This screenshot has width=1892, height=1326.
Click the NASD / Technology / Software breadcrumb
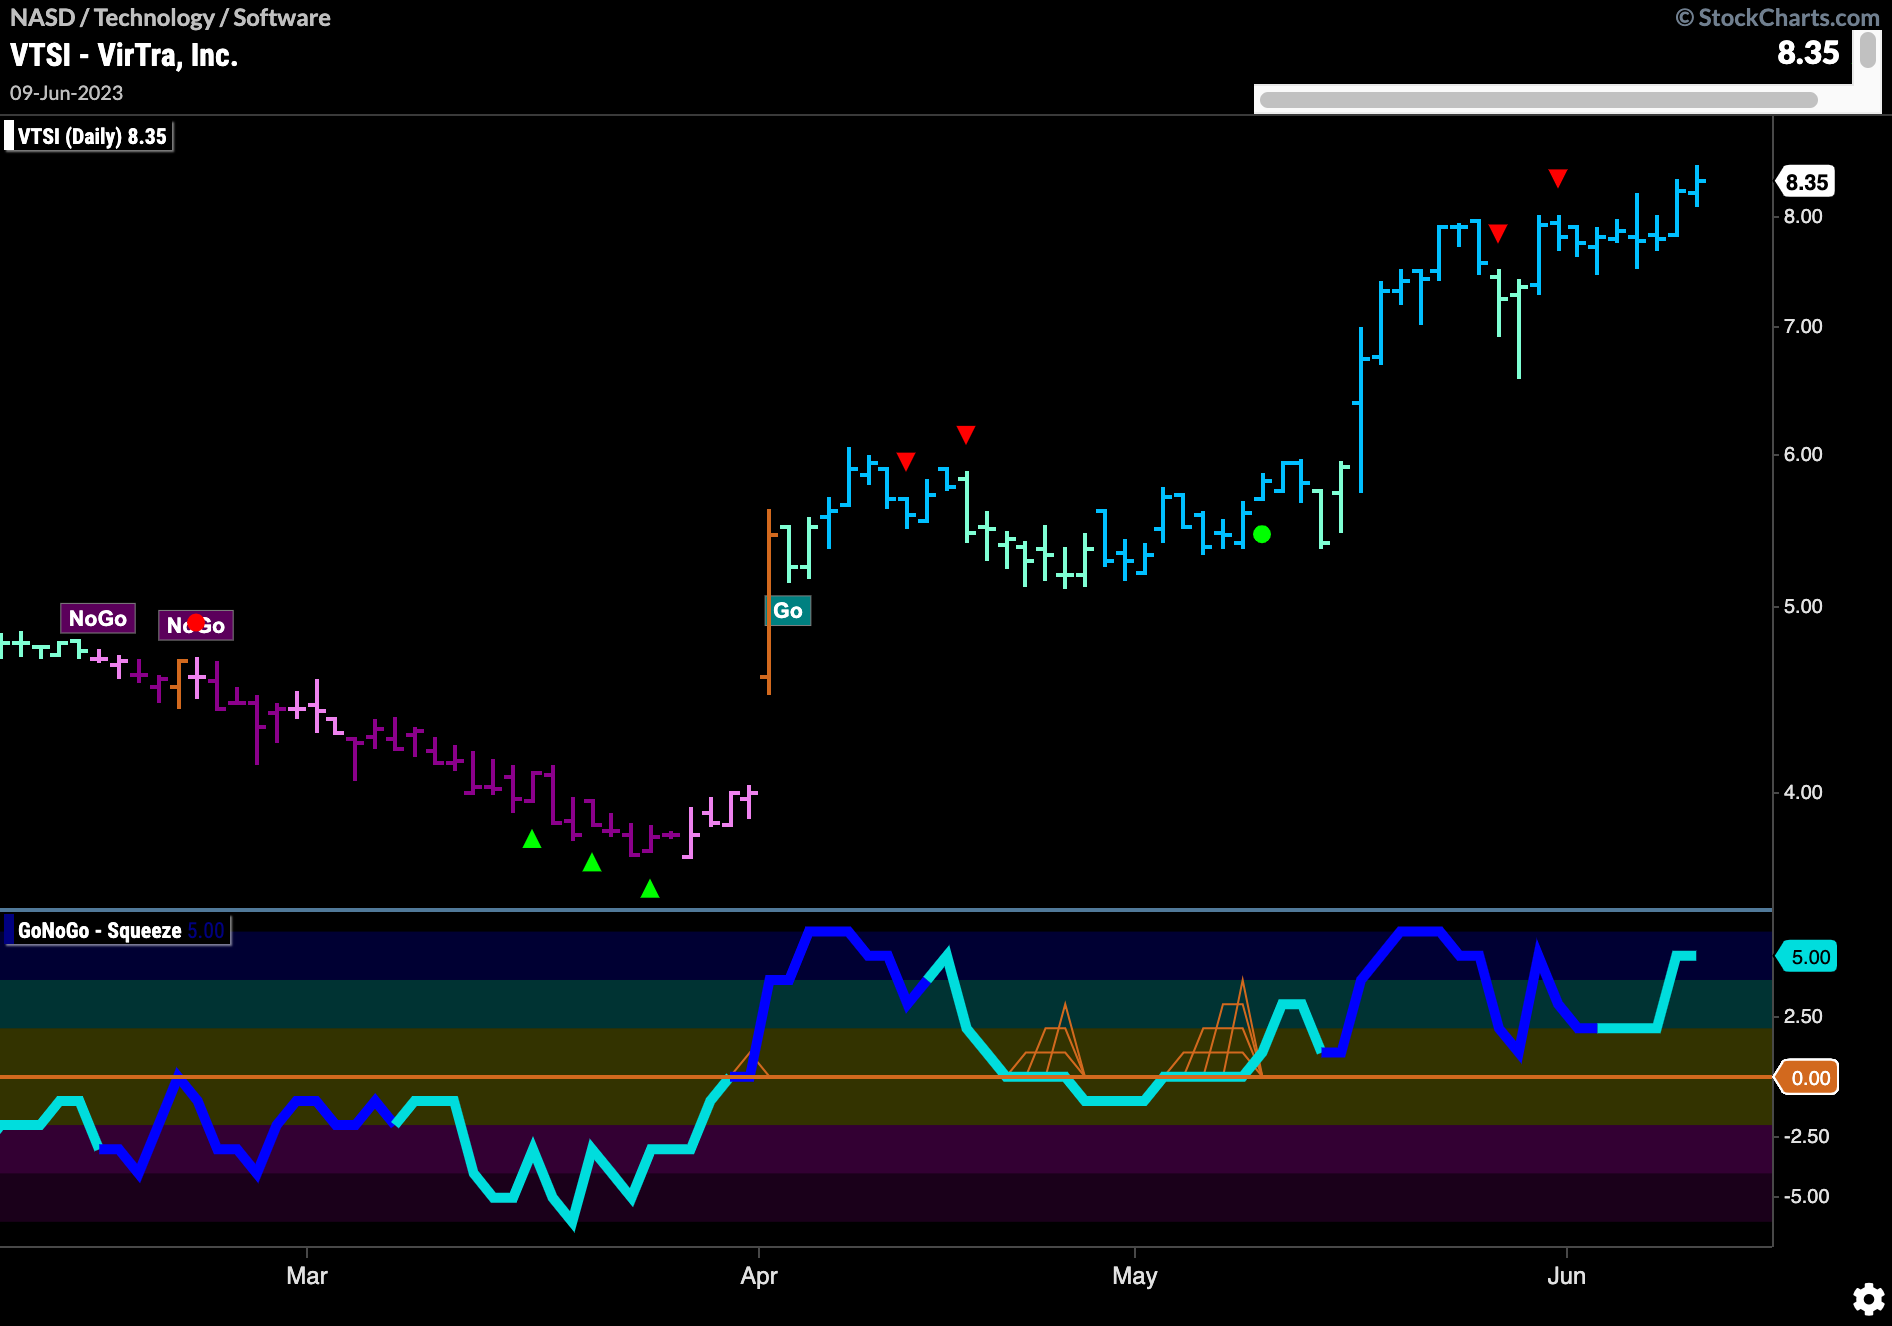(x=170, y=17)
